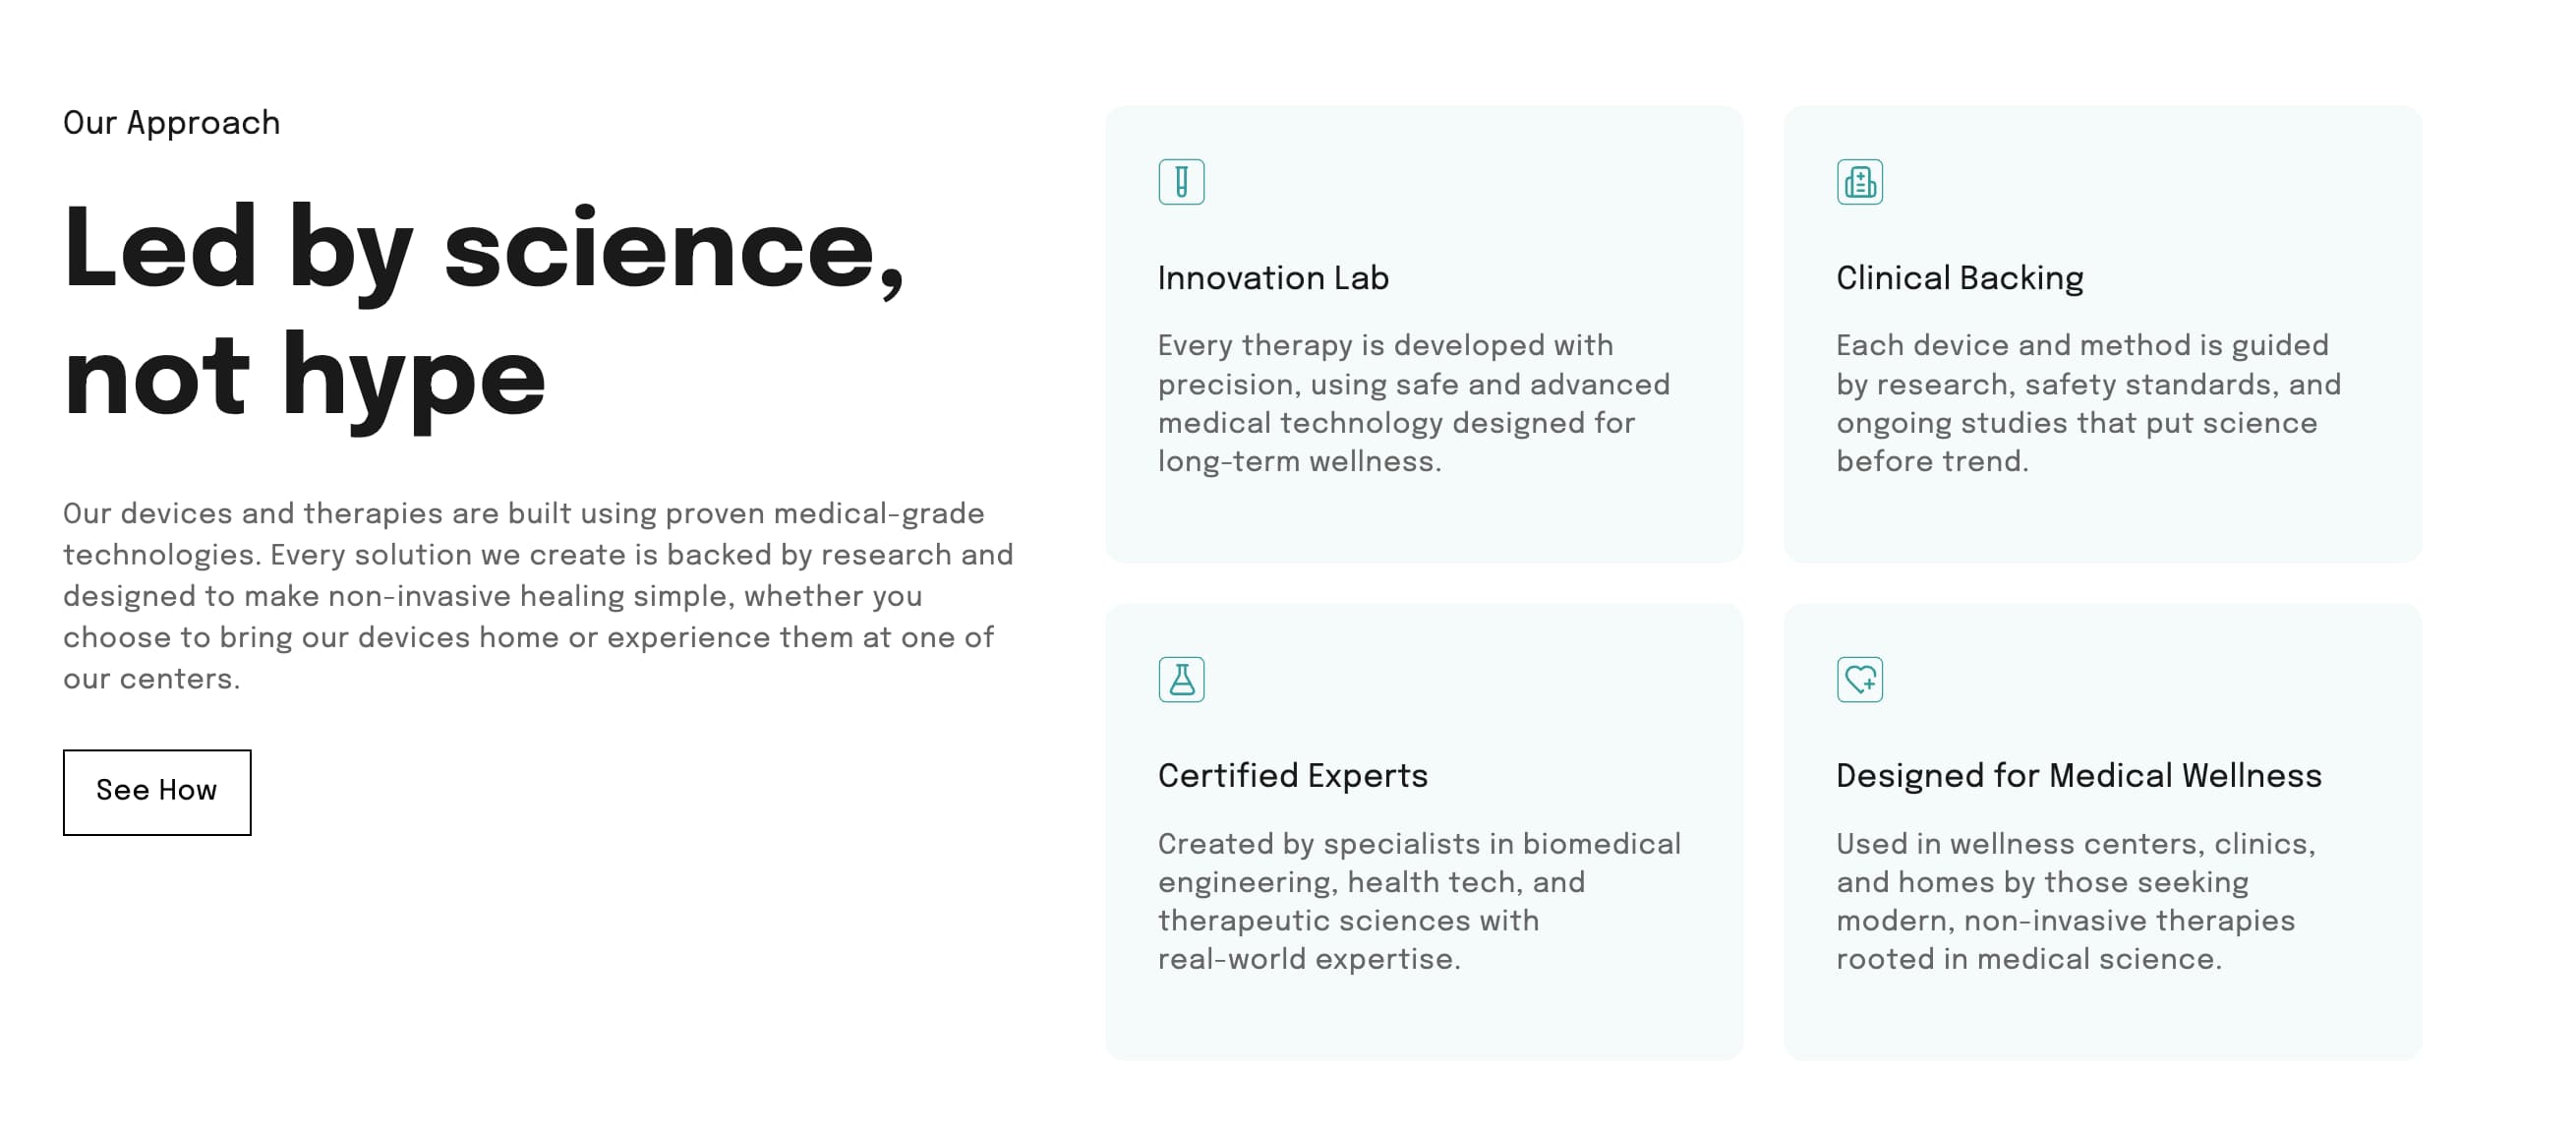Viewport: 2576px width, 1135px height.
Task: Click the "Led by science," headline line
Action: pyautogui.click(x=484, y=248)
